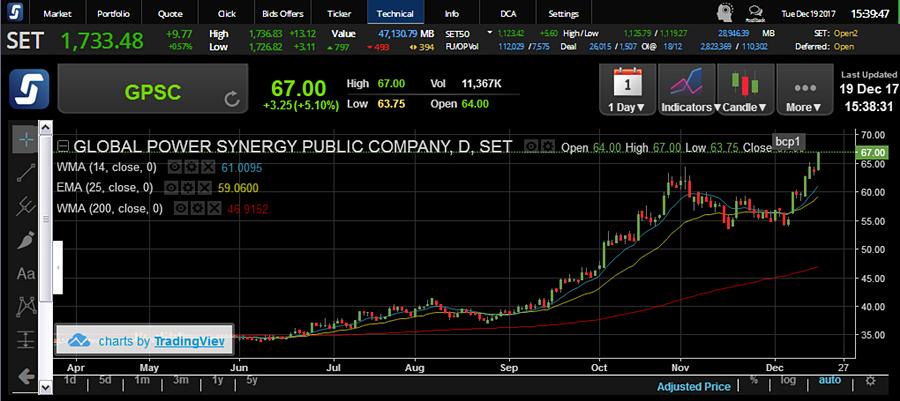The height and width of the screenshot is (401, 900).
Task: Toggle log scale mode
Action: point(788,380)
